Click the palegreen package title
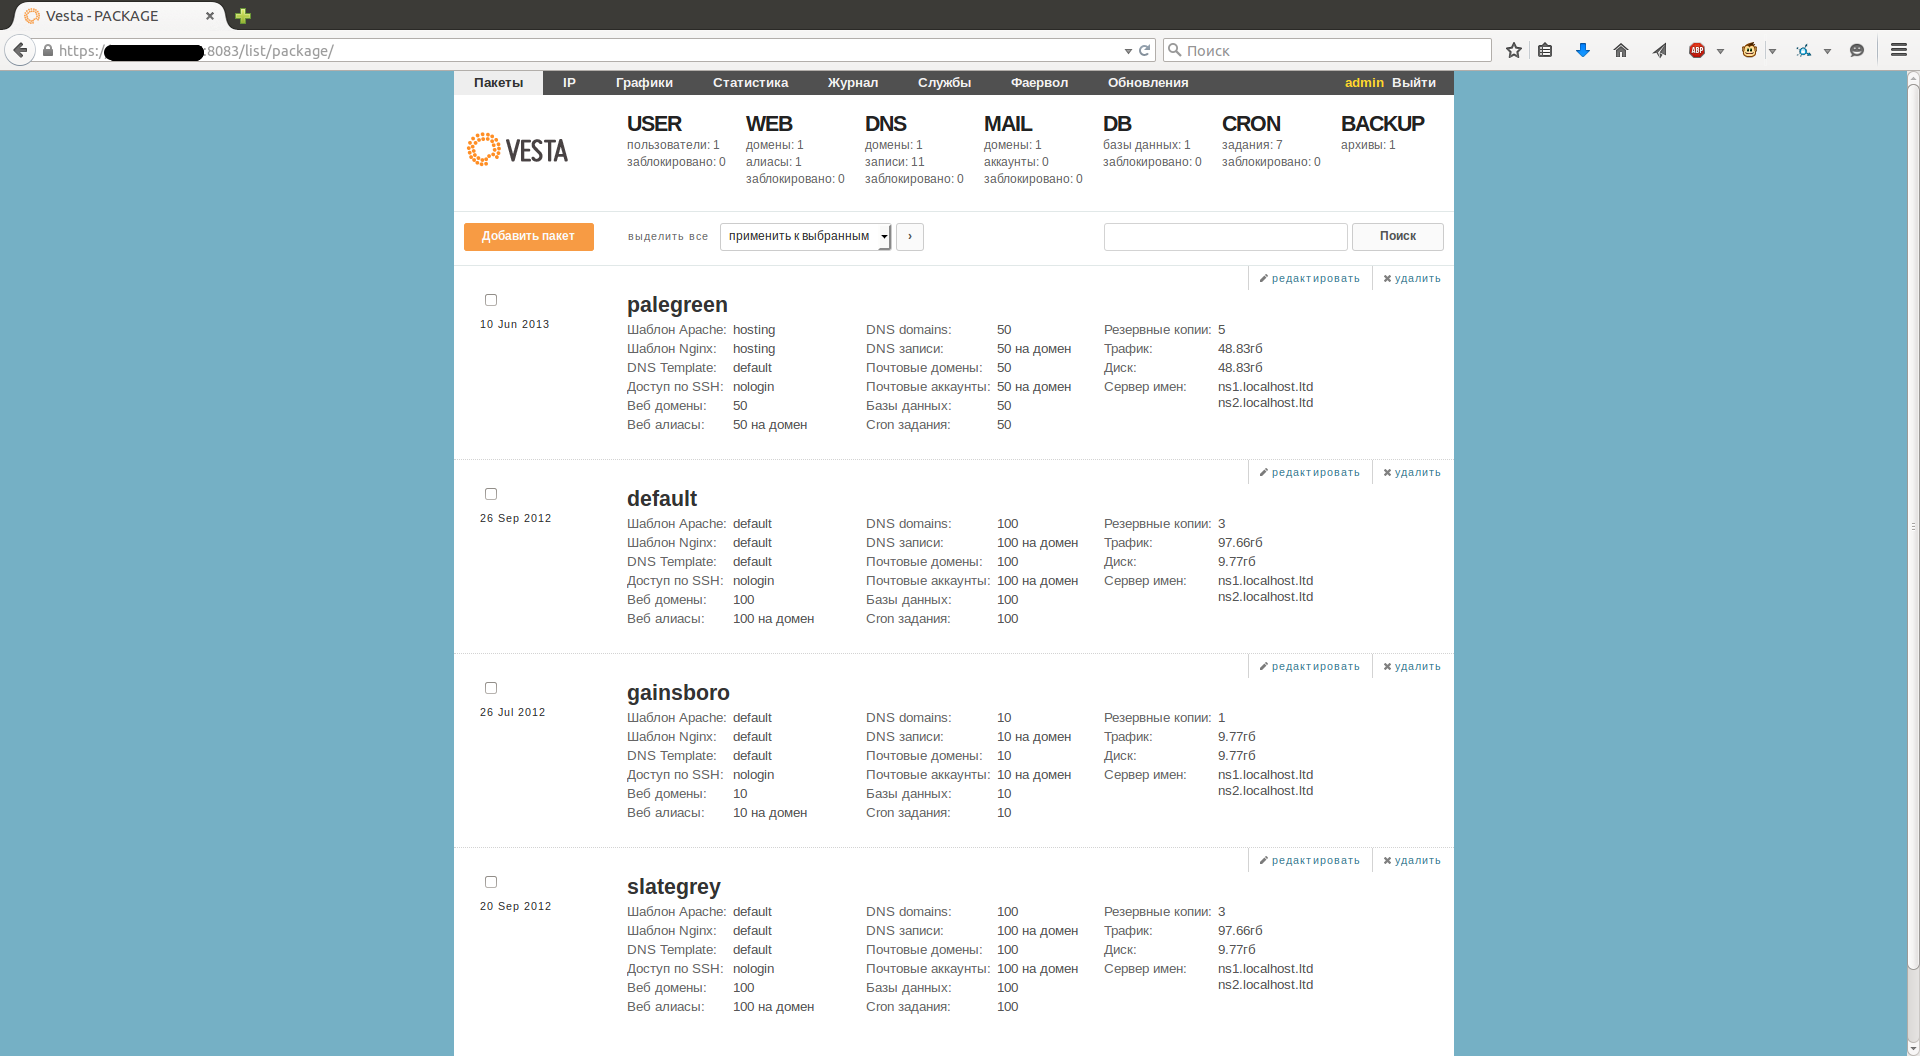 point(677,305)
